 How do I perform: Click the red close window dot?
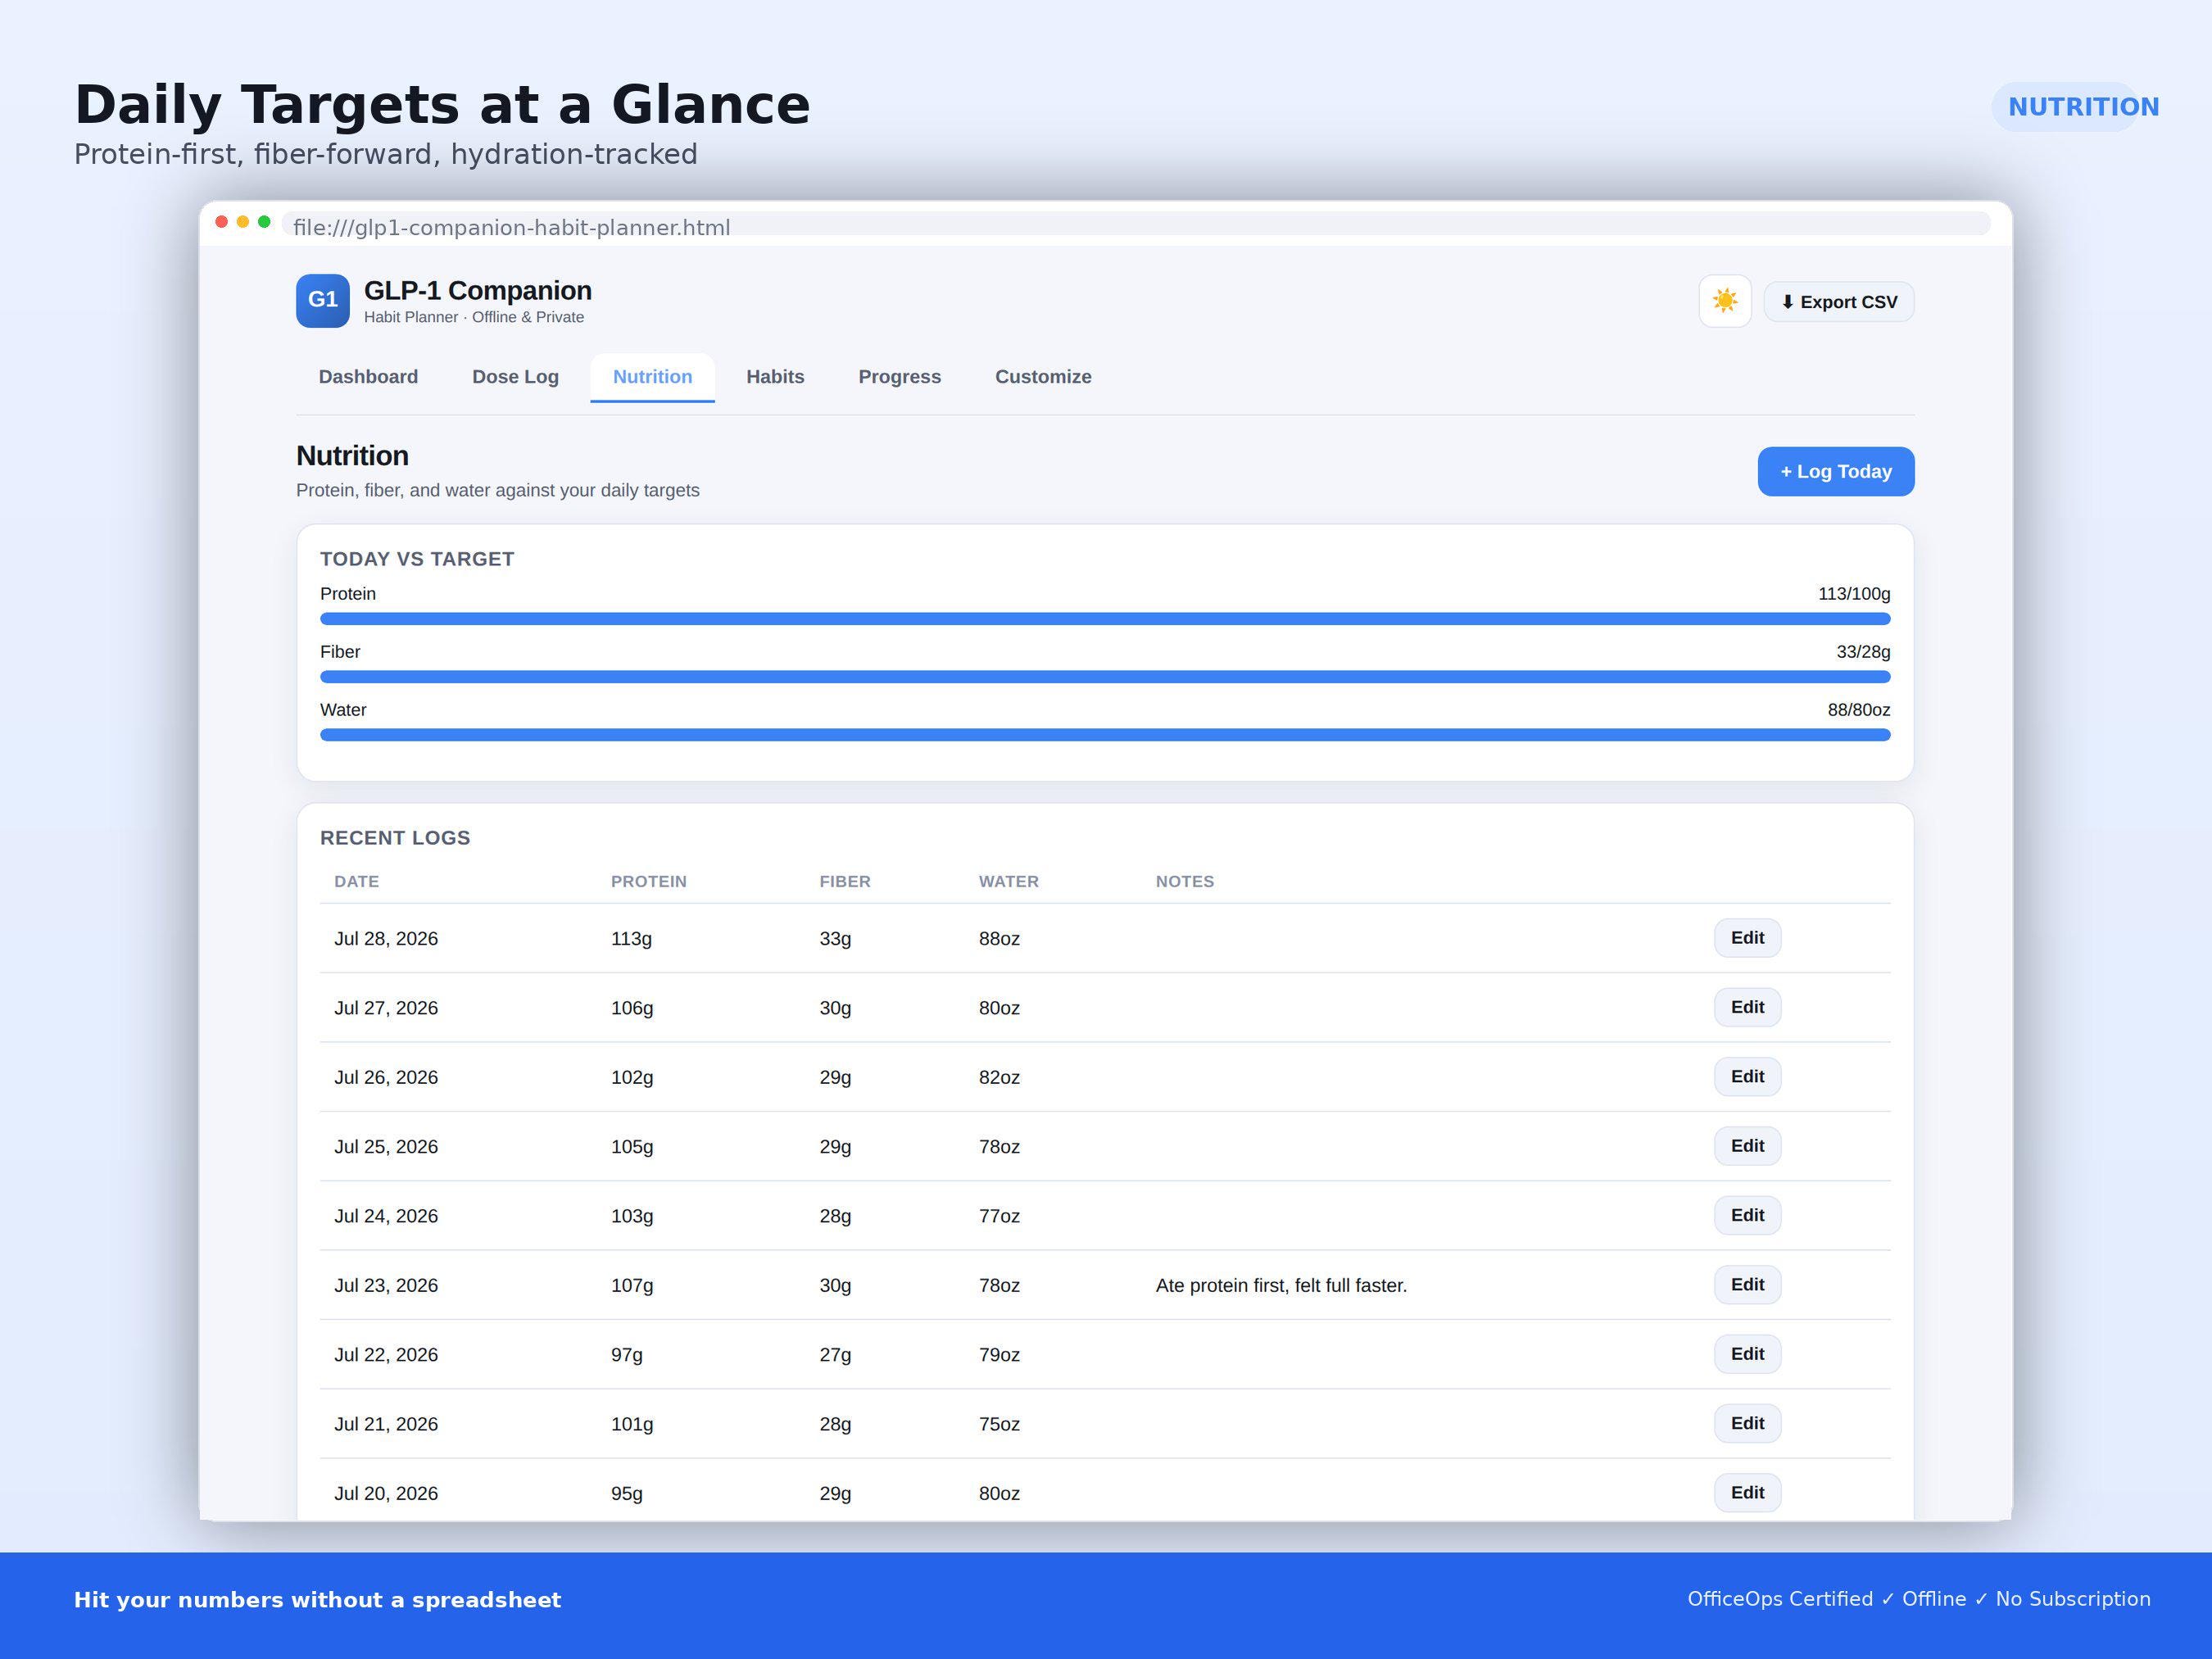(221, 222)
